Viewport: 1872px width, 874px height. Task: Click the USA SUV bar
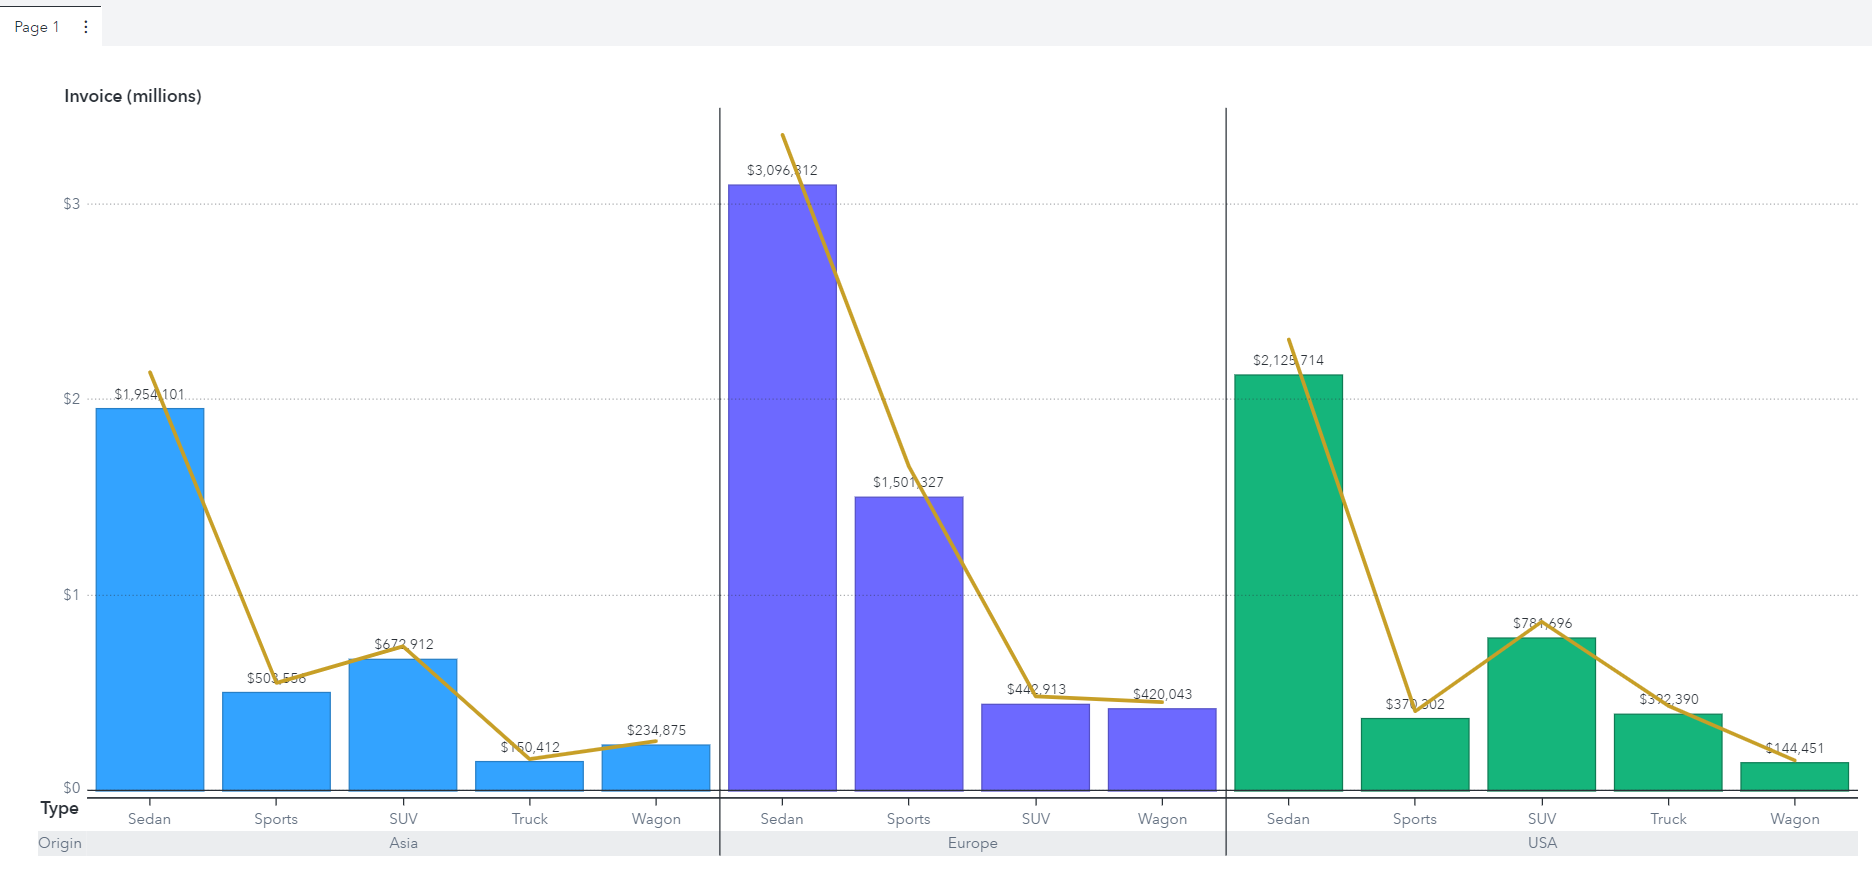tap(1541, 713)
